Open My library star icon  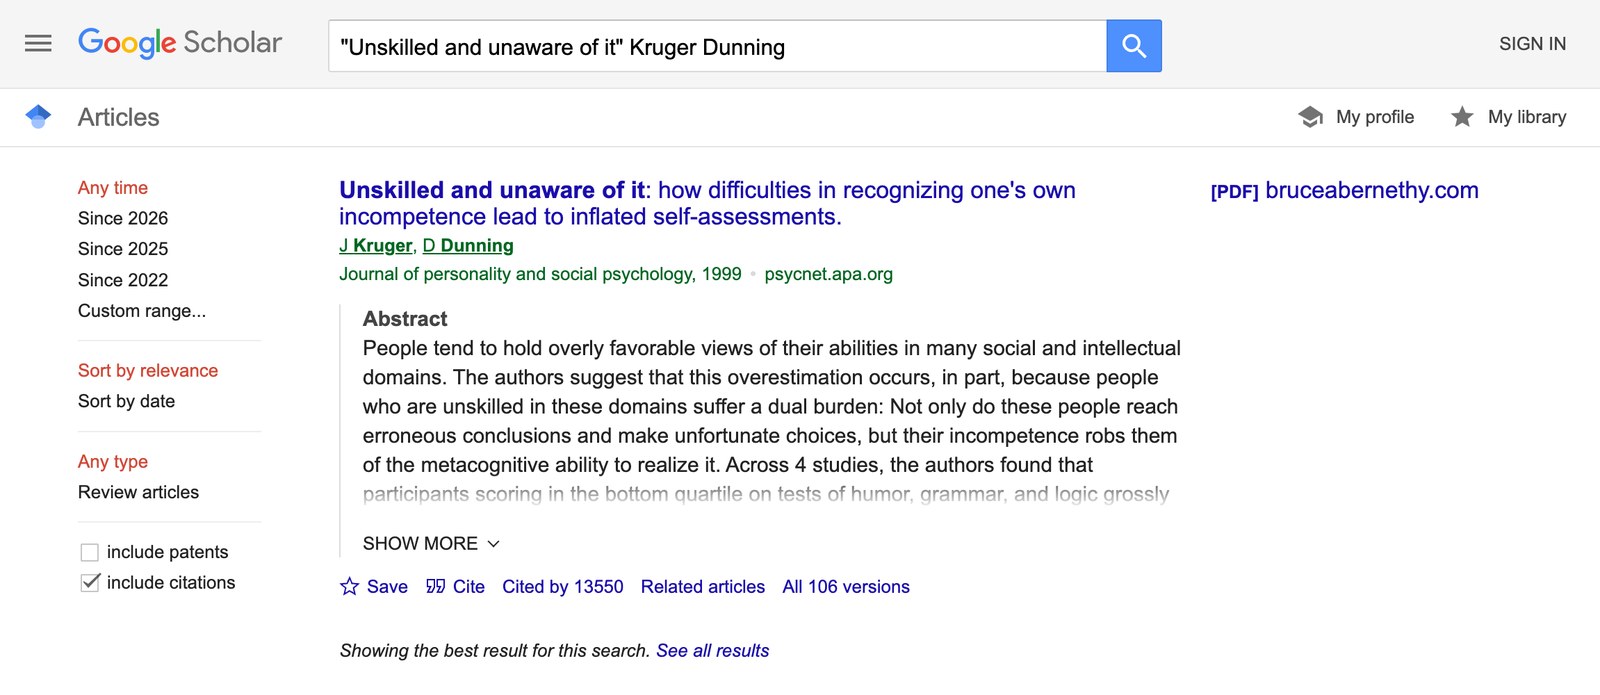pos(1462,117)
